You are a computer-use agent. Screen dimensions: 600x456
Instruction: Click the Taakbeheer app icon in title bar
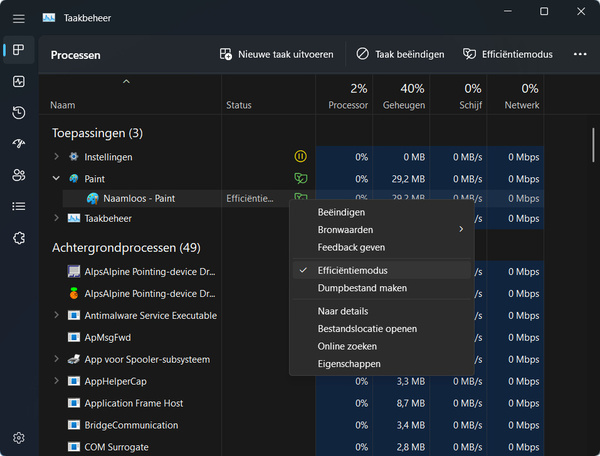[x=49, y=18]
